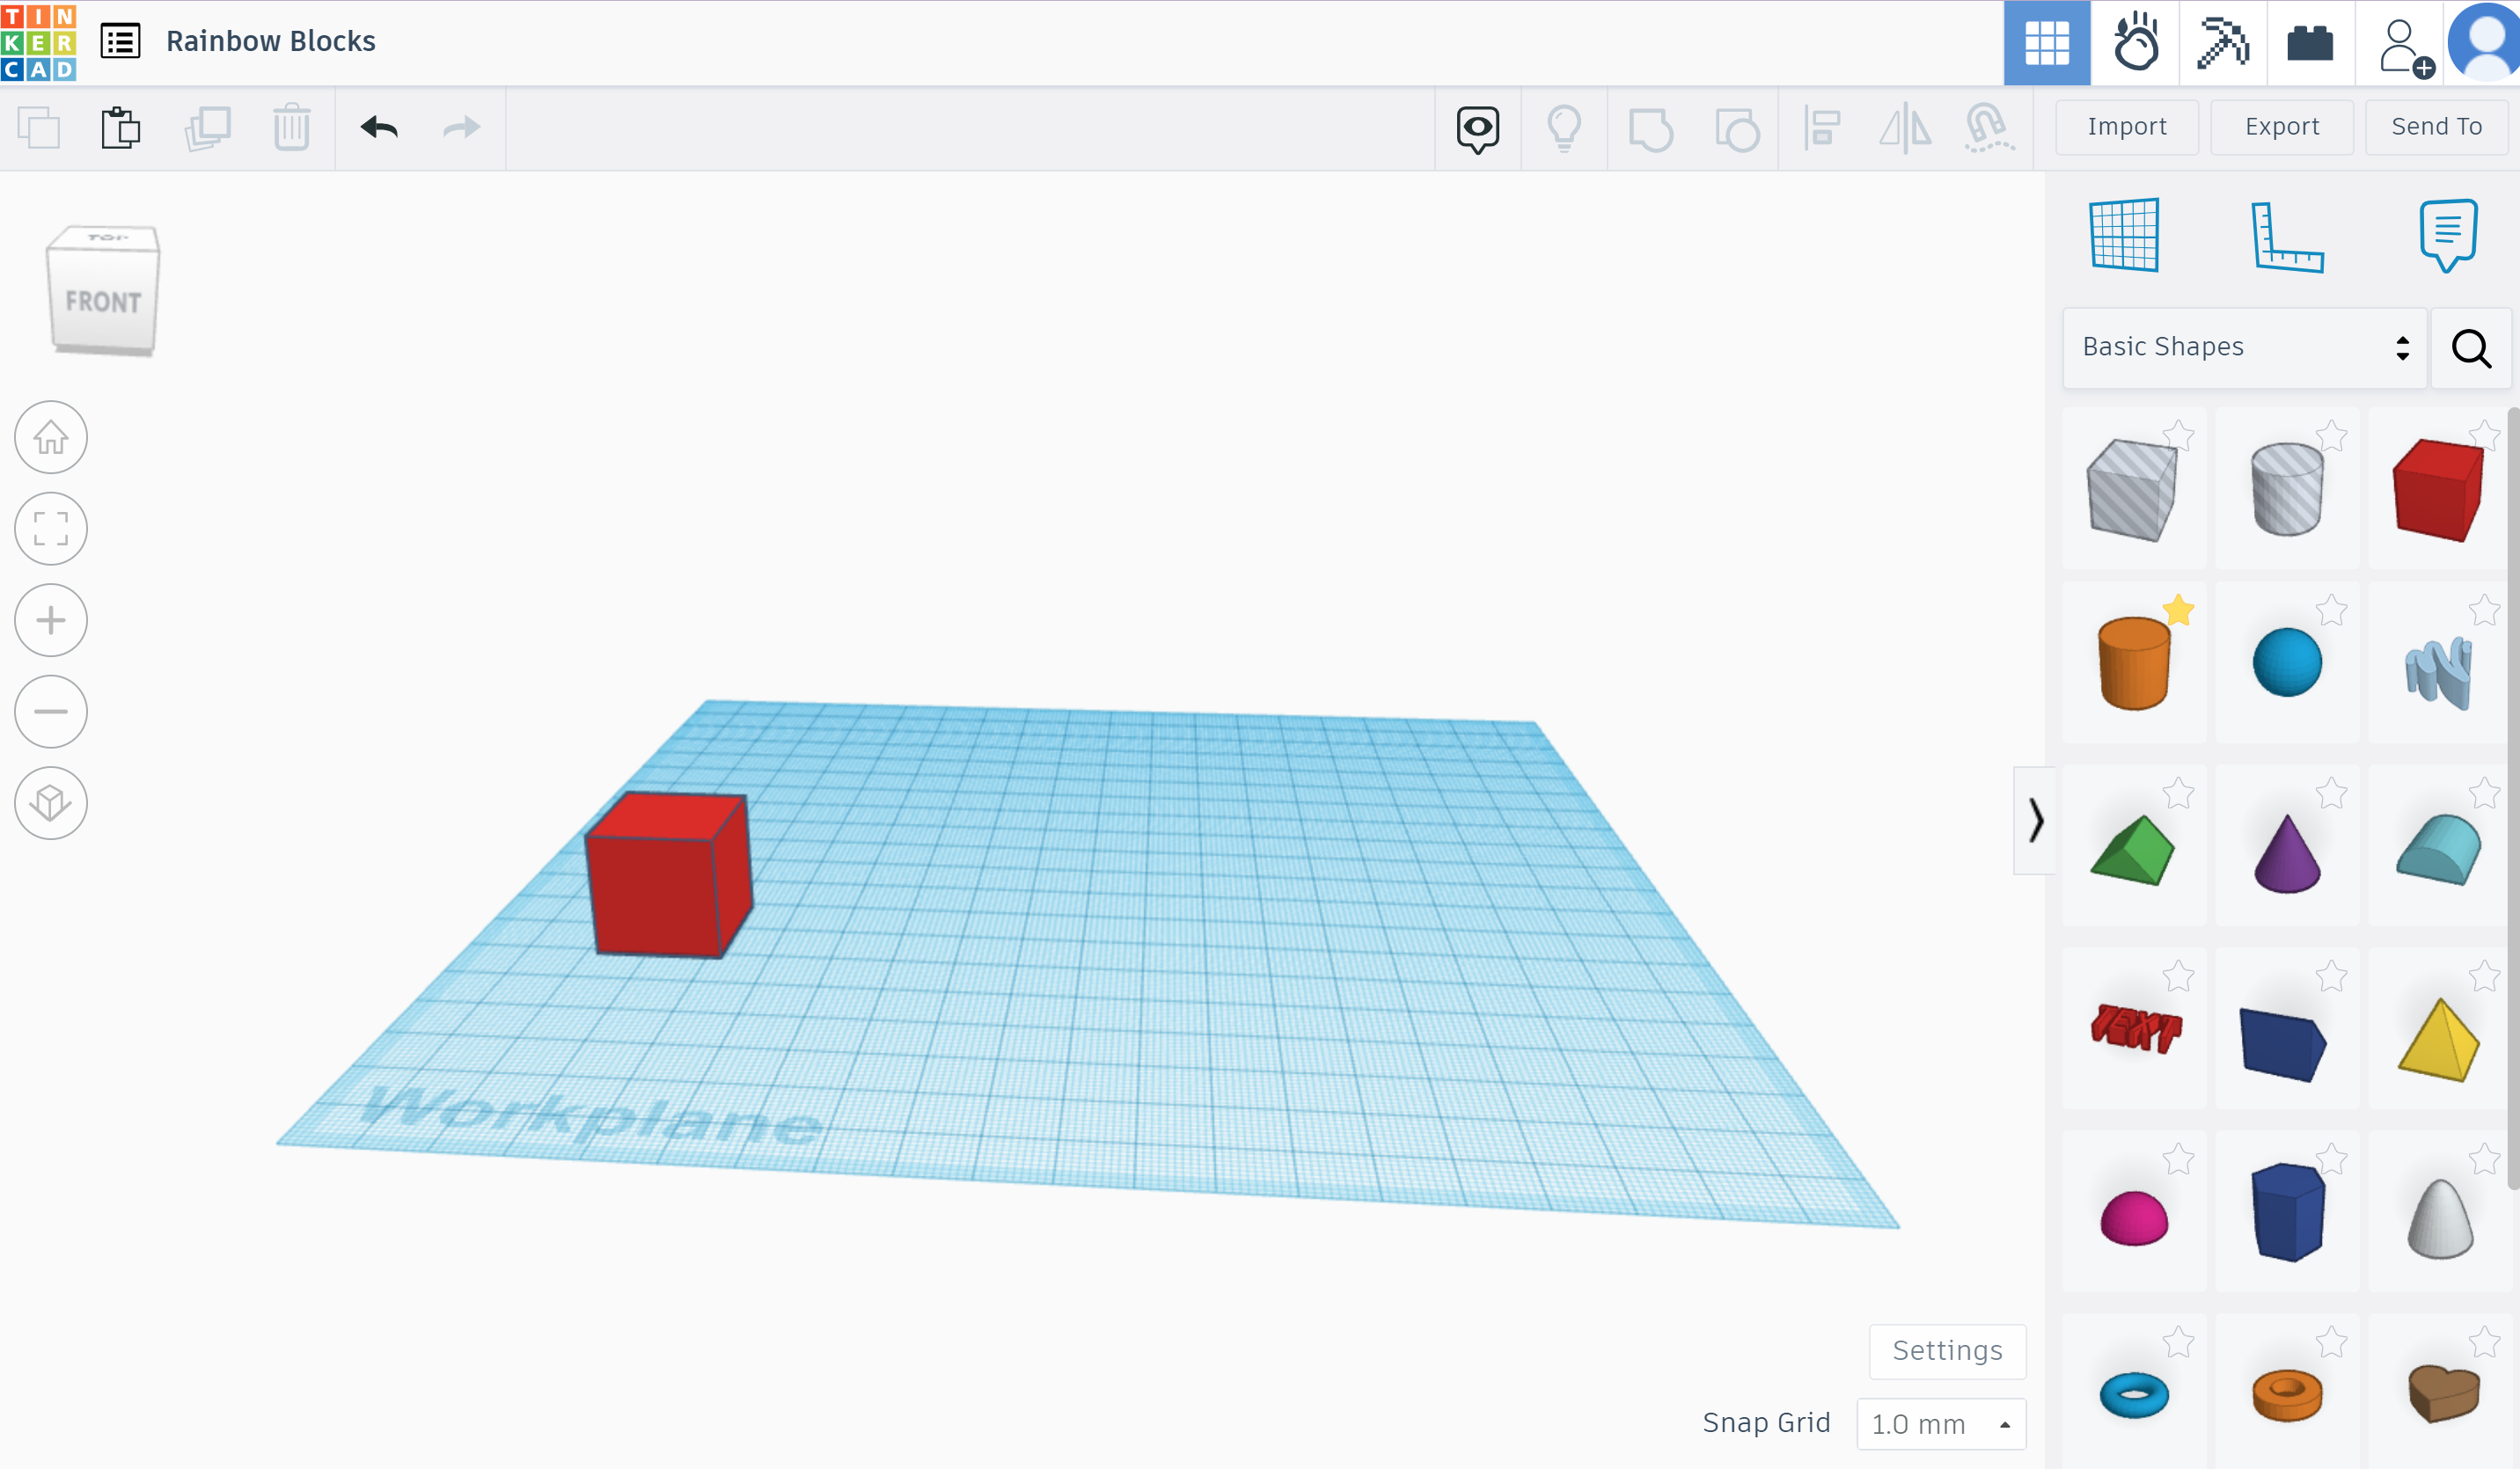The image size is (2520, 1469).
Task: Collapse the shapes panel with the chevron
Action: (2036, 820)
